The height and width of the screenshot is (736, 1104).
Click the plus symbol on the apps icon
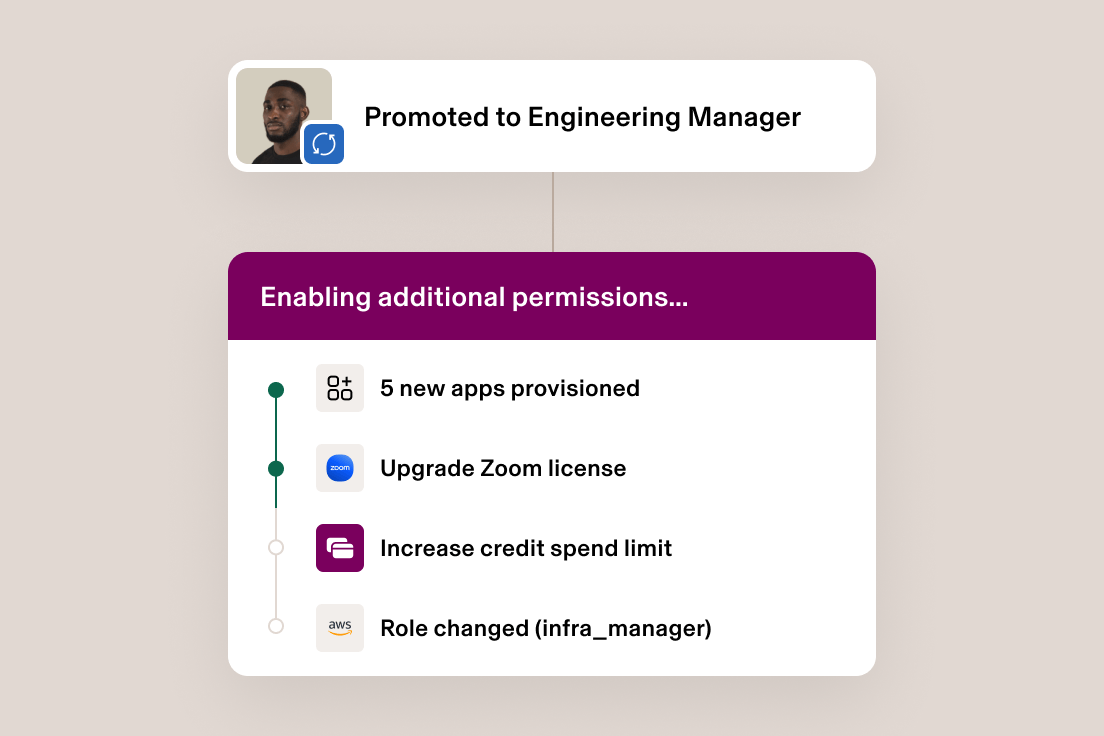point(348,381)
